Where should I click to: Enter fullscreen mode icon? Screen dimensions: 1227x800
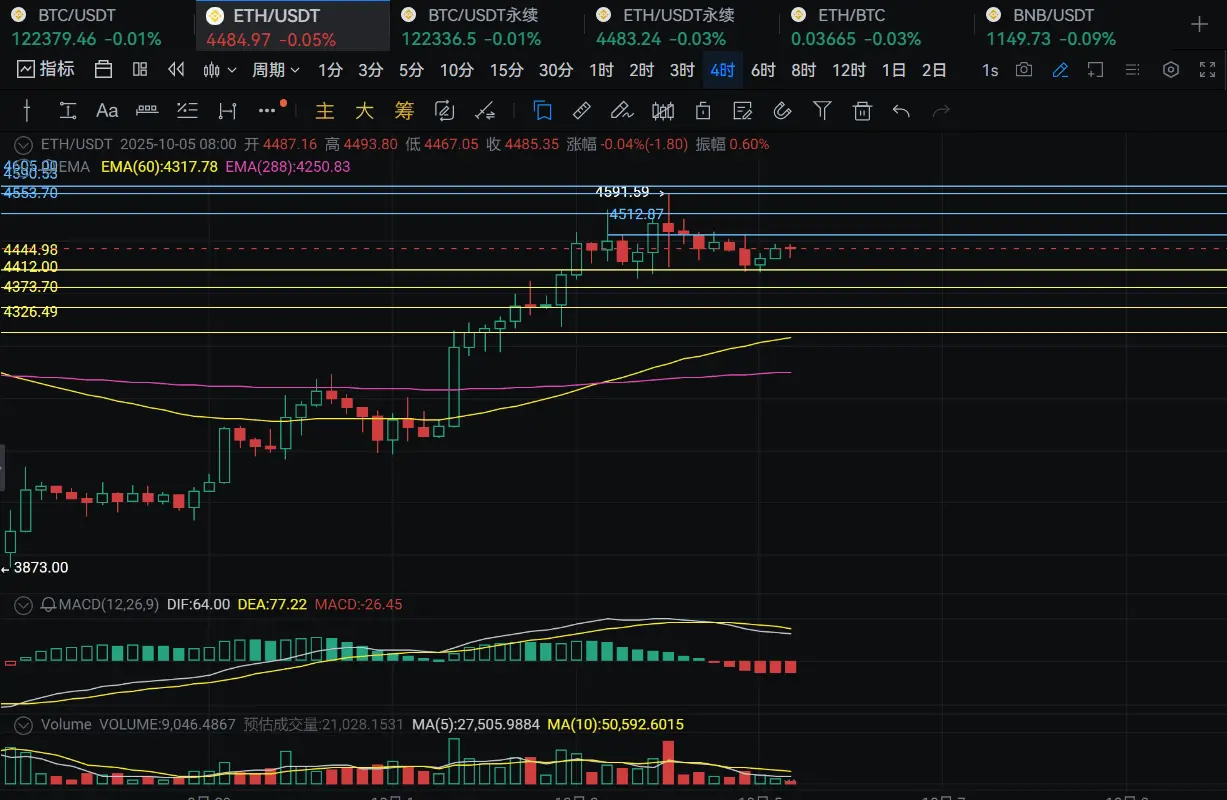pyautogui.click(x=1206, y=70)
